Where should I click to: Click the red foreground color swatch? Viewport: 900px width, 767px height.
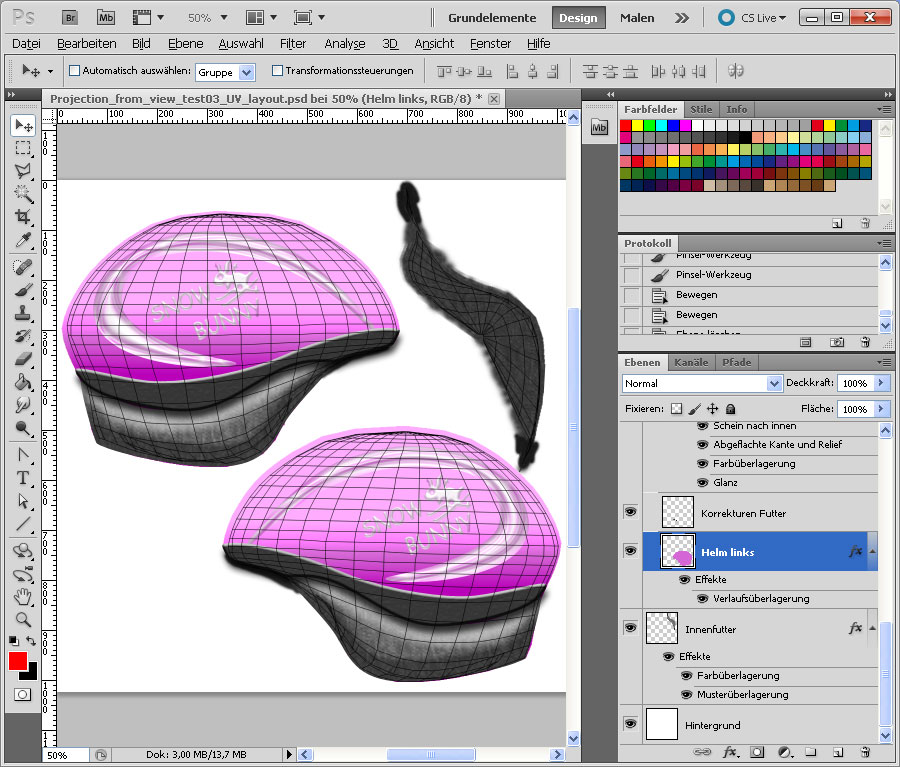click(18, 660)
